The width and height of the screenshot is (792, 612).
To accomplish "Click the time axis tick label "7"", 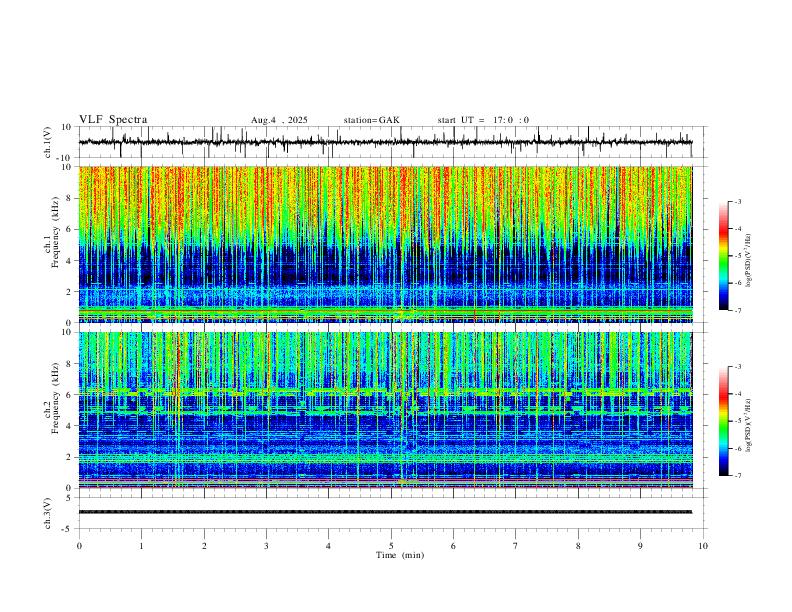I will tap(516, 546).
